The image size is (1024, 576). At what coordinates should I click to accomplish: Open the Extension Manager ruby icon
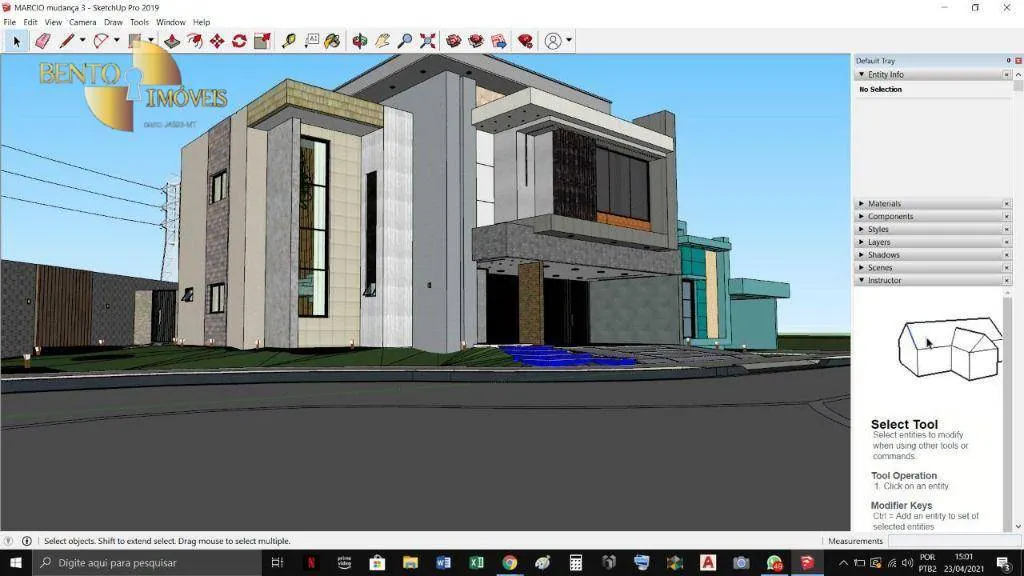pos(526,41)
